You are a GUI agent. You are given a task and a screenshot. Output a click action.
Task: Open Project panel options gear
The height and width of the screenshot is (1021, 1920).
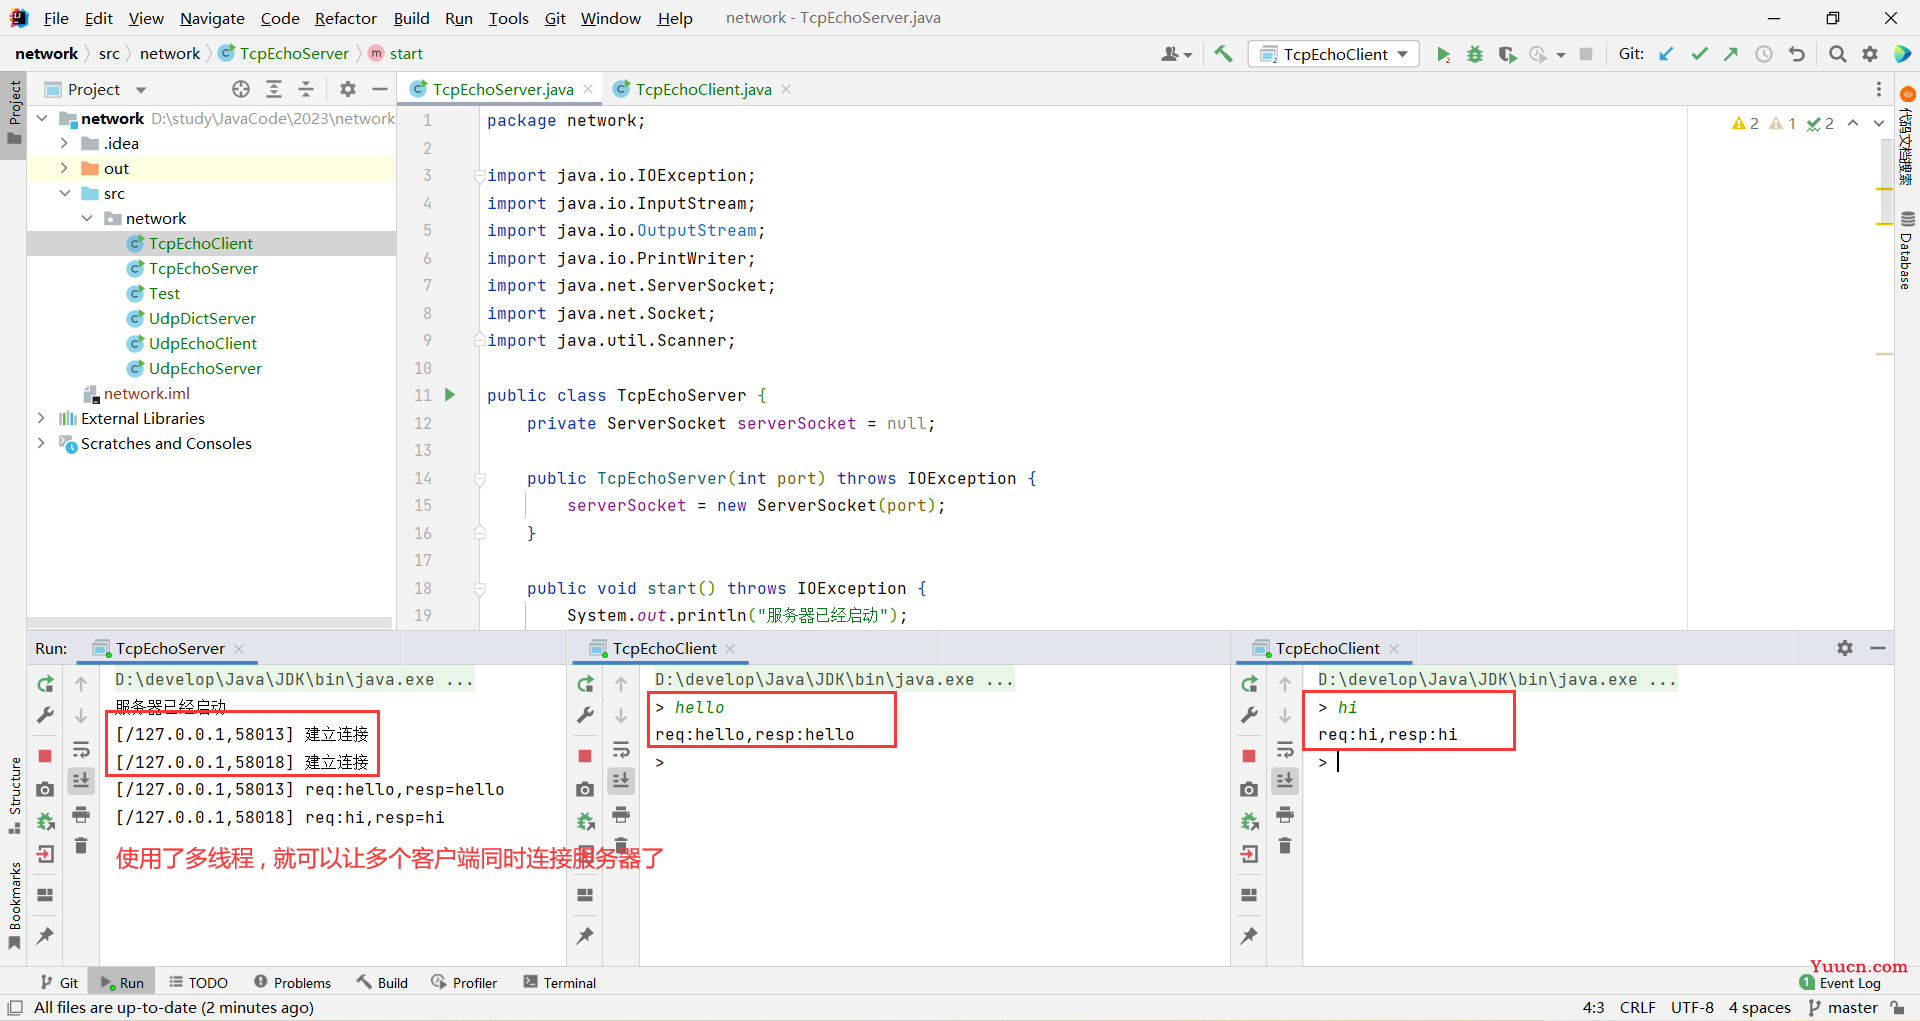[x=347, y=89]
